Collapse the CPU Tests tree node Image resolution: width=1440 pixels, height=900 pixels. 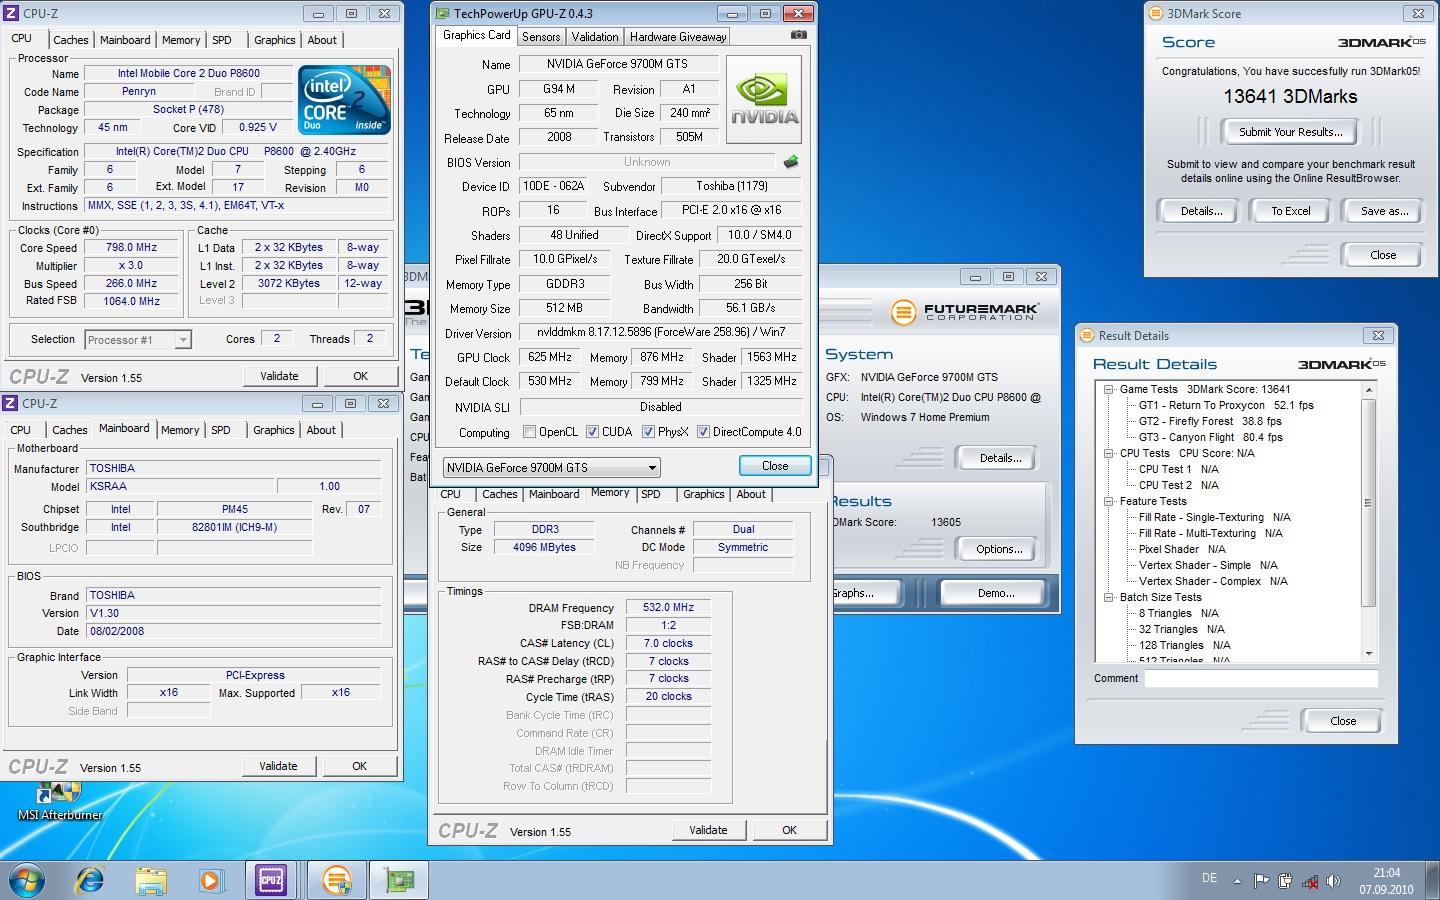[x=1108, y=453]
